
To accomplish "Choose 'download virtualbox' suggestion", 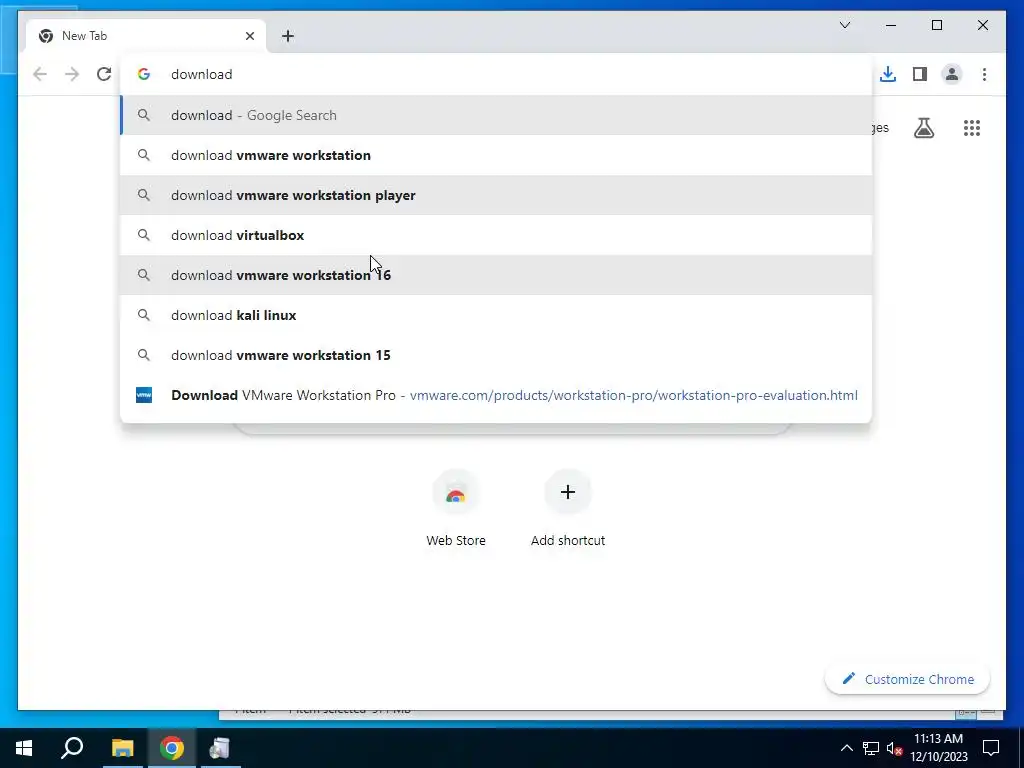I will [496, 235].
